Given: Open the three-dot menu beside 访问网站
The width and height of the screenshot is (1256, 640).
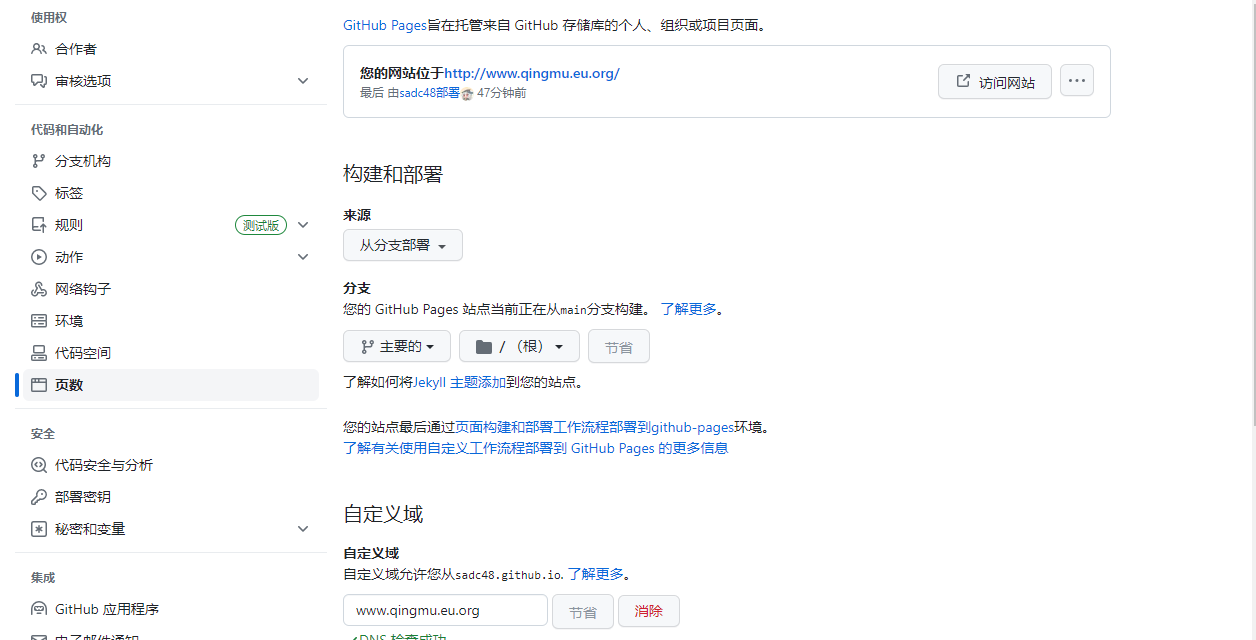Looking at the screenshot, I should pyautogui.click(x=1077, y=81).
